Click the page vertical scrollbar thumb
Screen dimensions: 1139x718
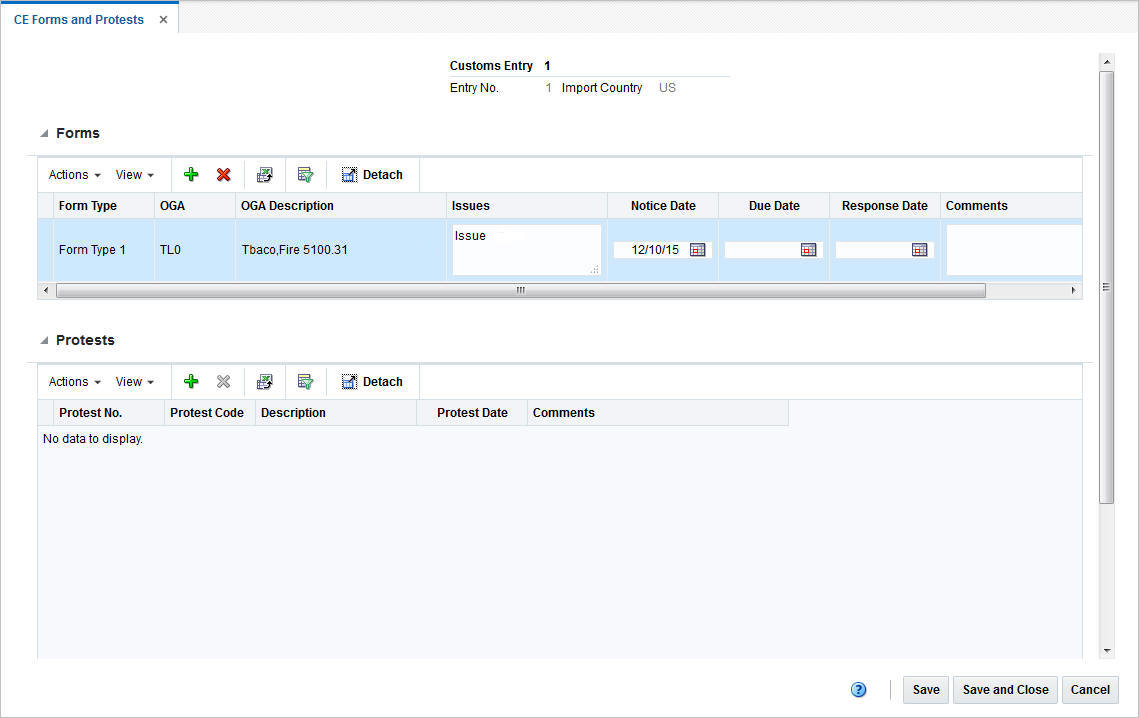click(1107, 287)
